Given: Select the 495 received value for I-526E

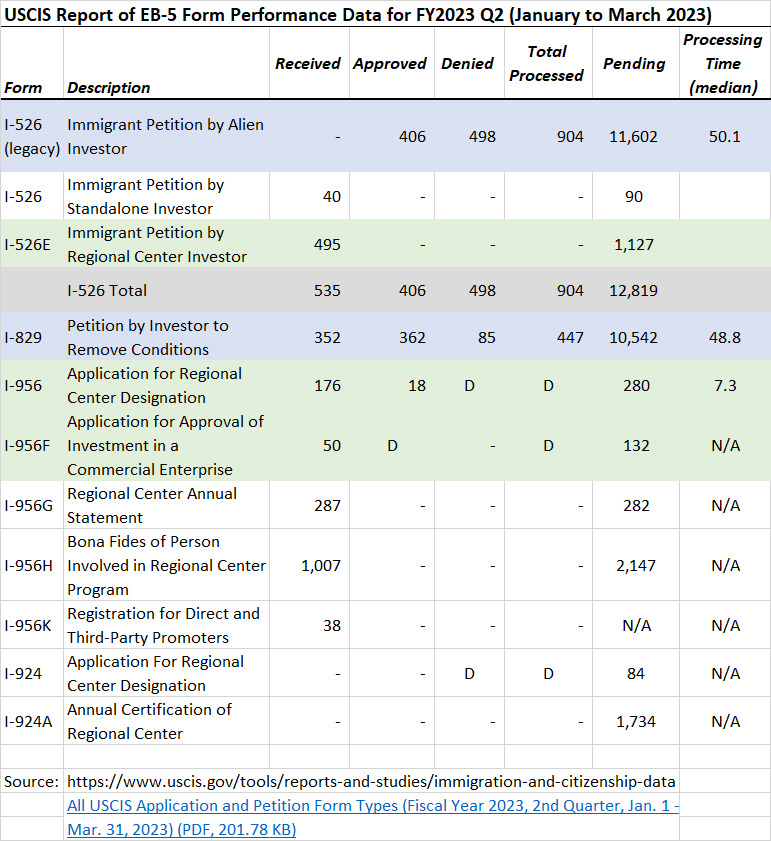Looking at the screenshot, I should pyautogui.click(x=326, y=245).
